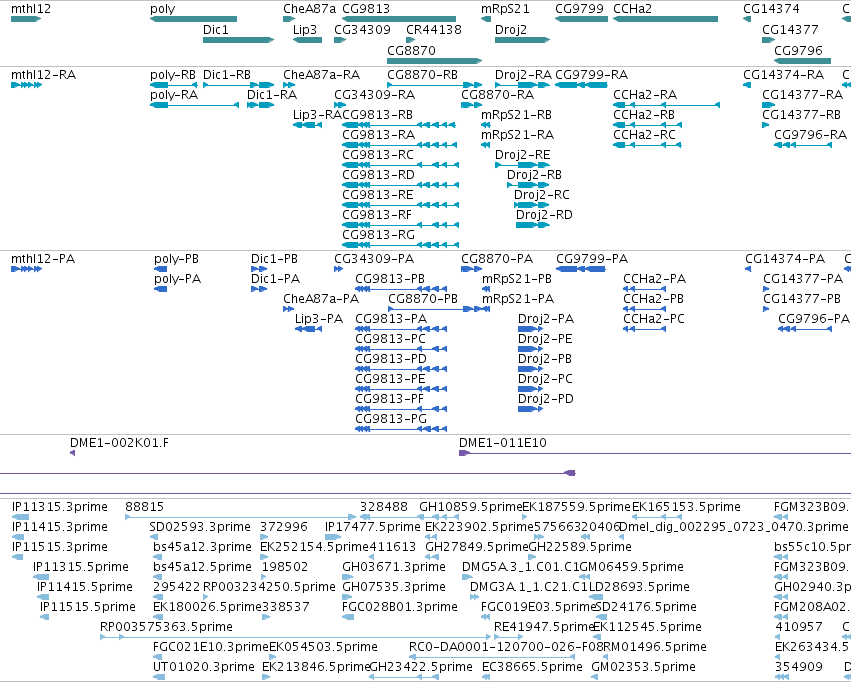Click the IP17477.5prime EST label
851x682 pixels.
(372, 527)
